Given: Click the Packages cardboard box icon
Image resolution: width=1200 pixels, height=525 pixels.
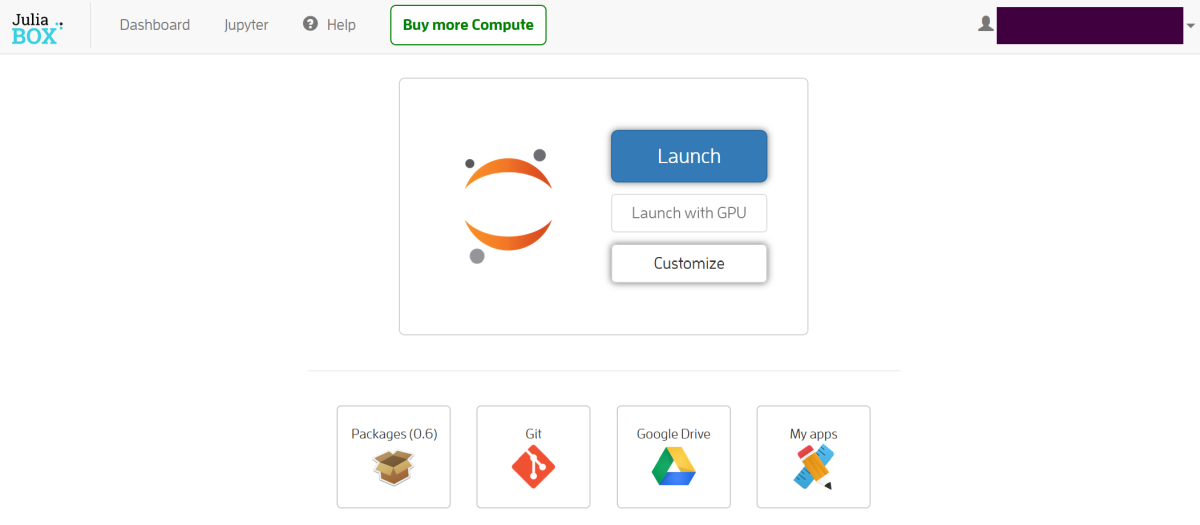Looking at the screenshot, I should coord(394,467).
